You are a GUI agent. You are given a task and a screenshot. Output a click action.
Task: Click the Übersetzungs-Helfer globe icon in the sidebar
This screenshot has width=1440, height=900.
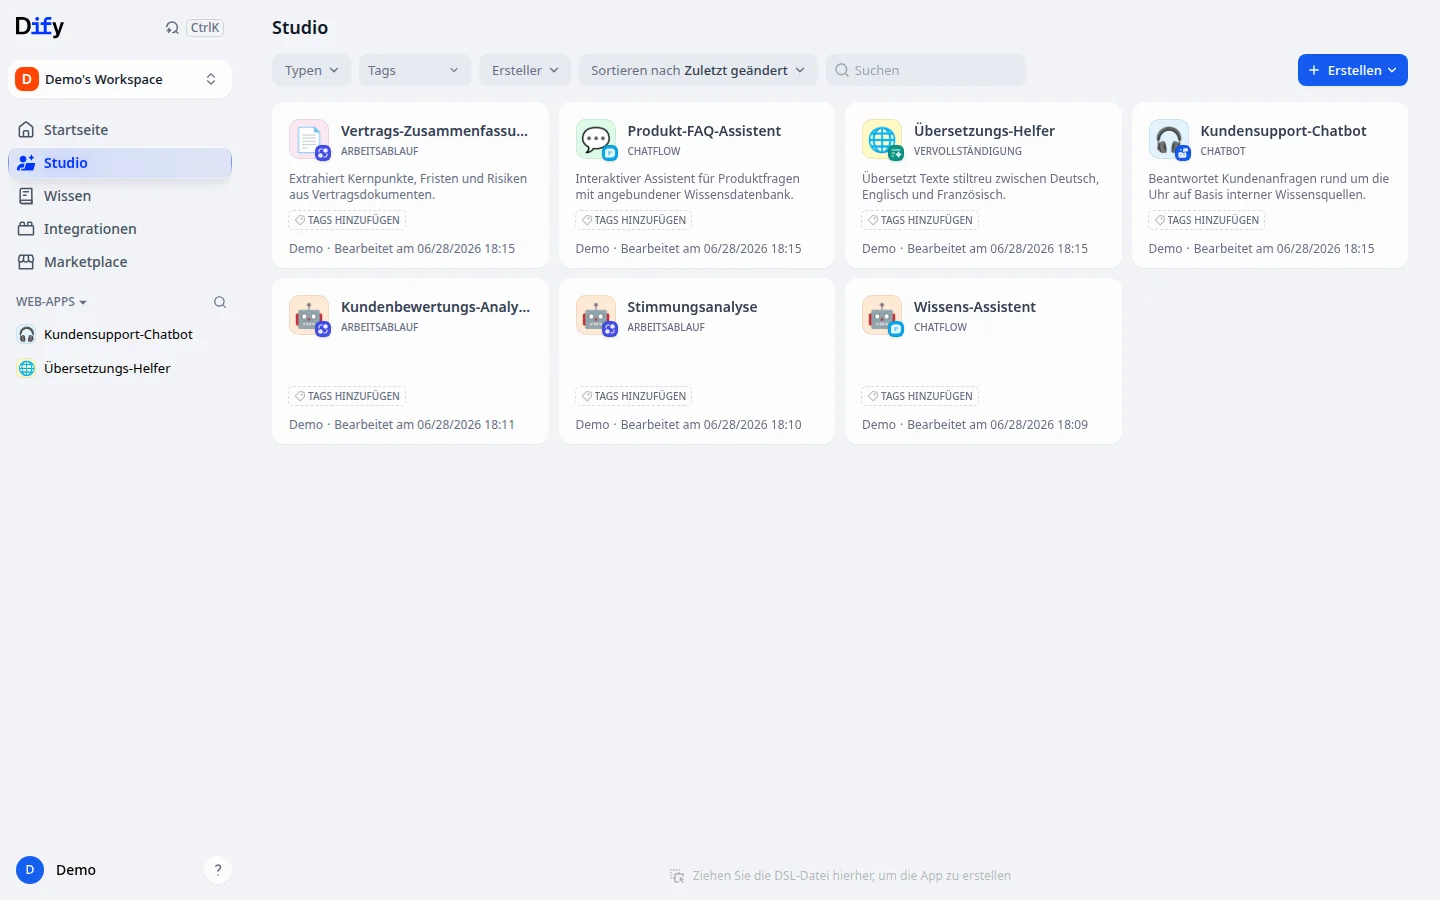pyautogui.click(x=27, y=368)
